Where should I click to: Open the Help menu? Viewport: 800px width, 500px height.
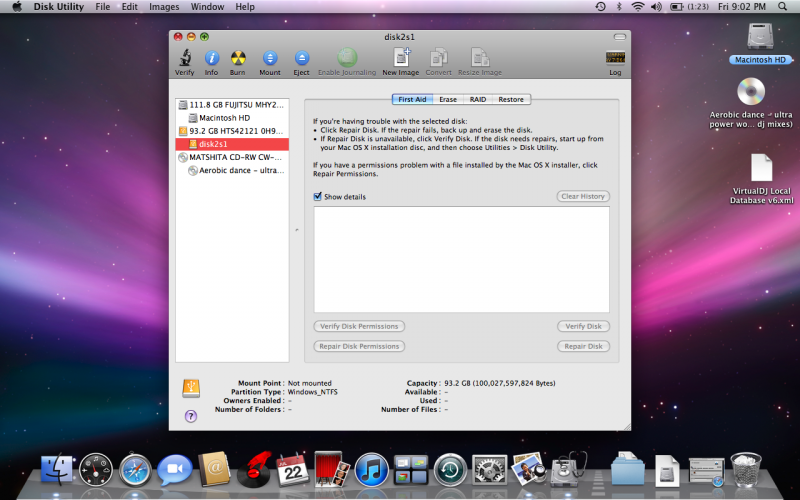tap(245, 7)
